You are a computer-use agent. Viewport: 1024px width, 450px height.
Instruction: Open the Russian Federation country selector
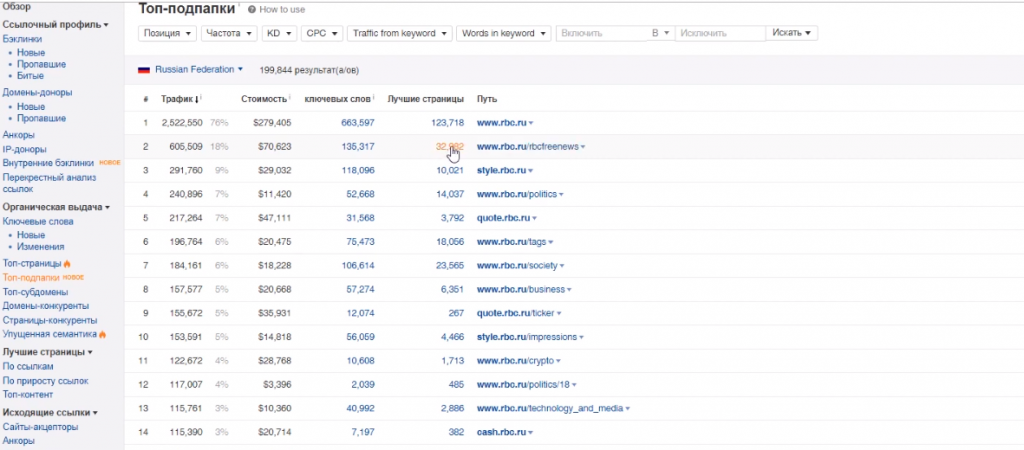click(199, 69)
